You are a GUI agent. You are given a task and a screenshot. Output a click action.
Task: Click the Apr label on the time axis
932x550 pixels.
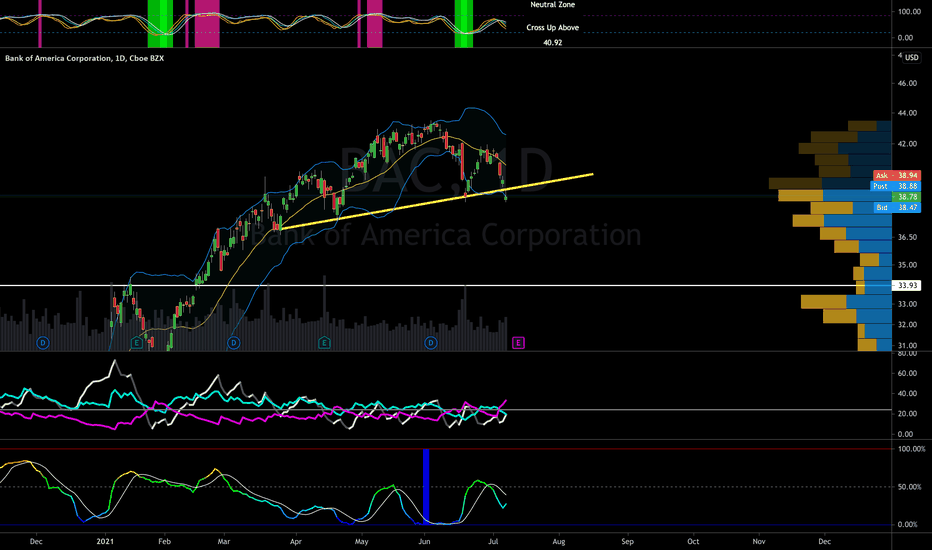[295, 542]
